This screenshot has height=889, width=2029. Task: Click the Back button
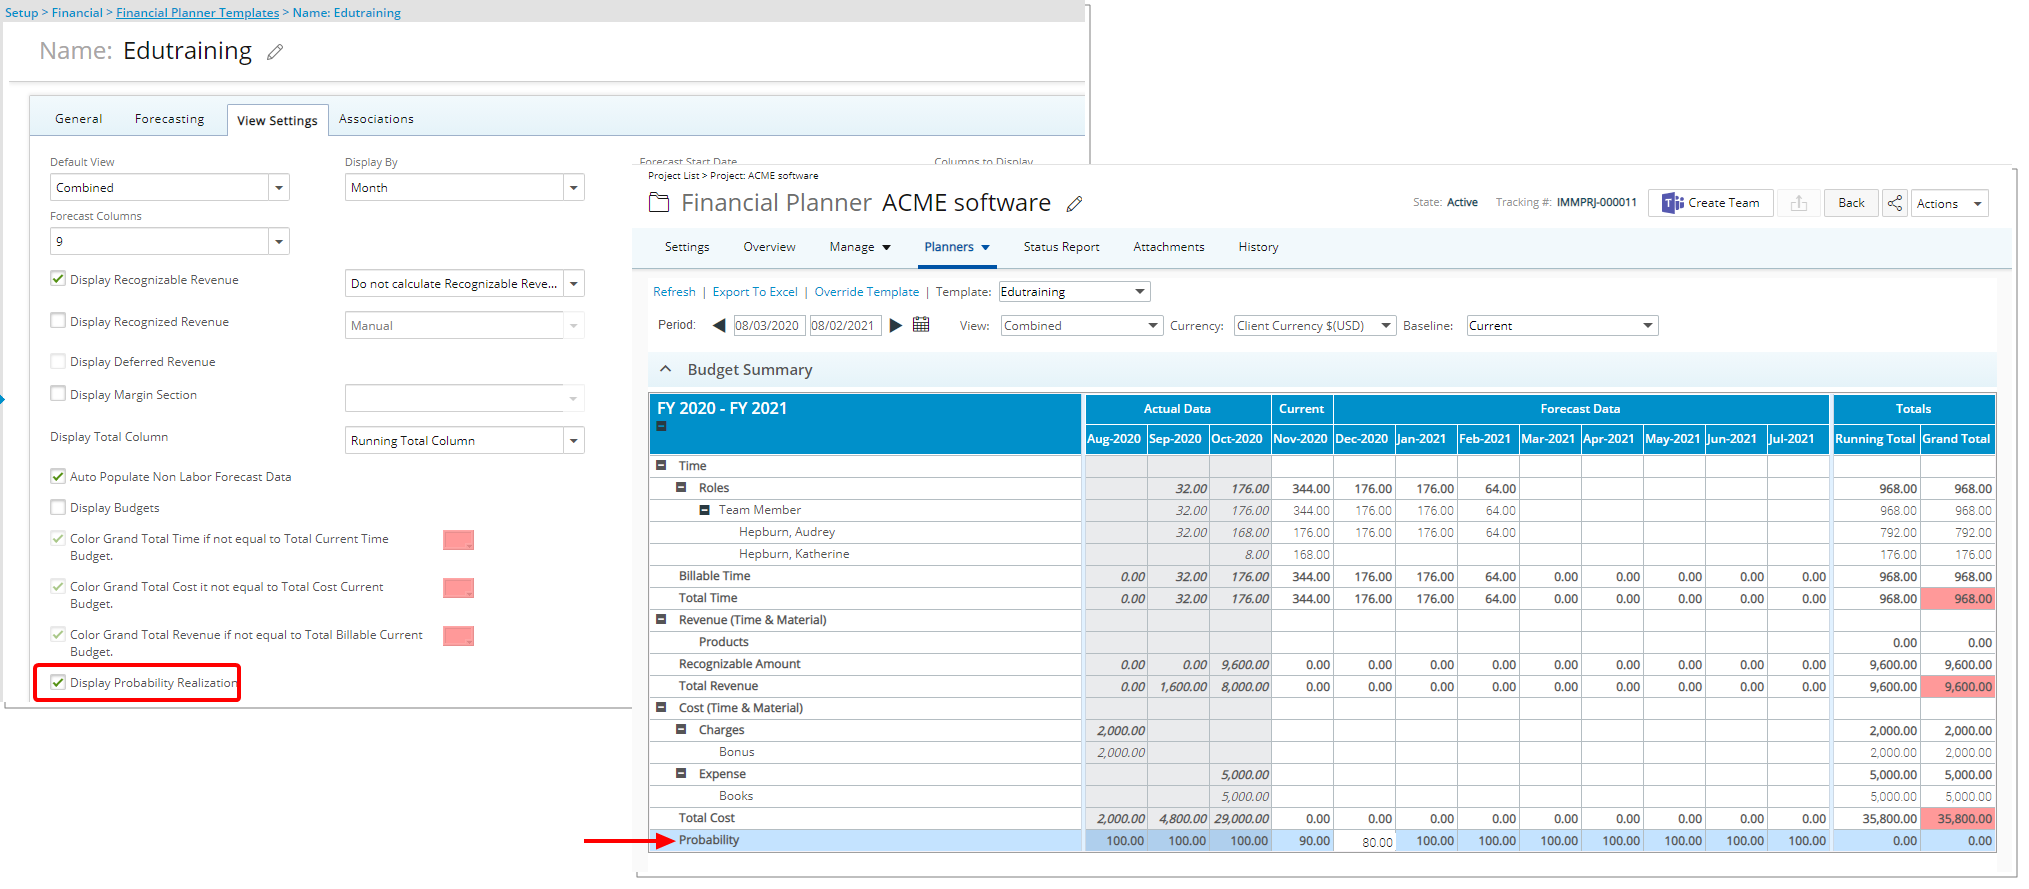1851,203
